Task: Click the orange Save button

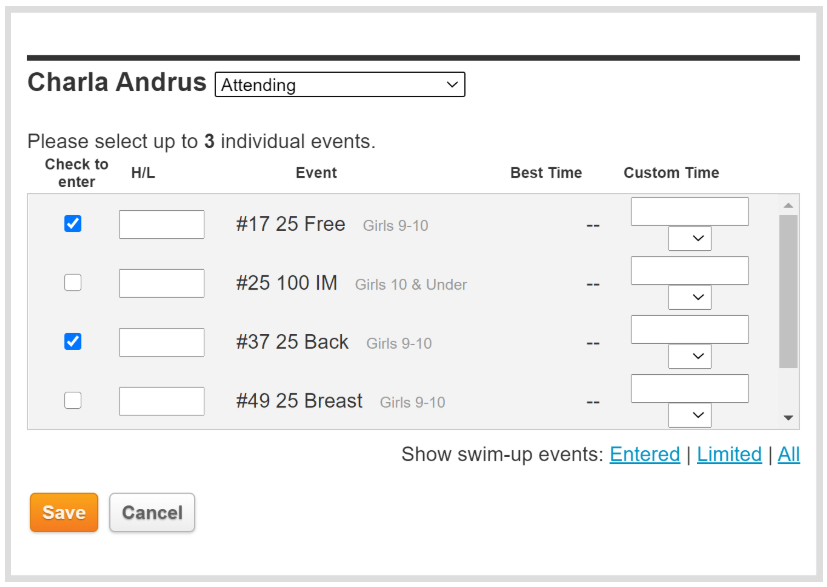Action: (64, 513)
